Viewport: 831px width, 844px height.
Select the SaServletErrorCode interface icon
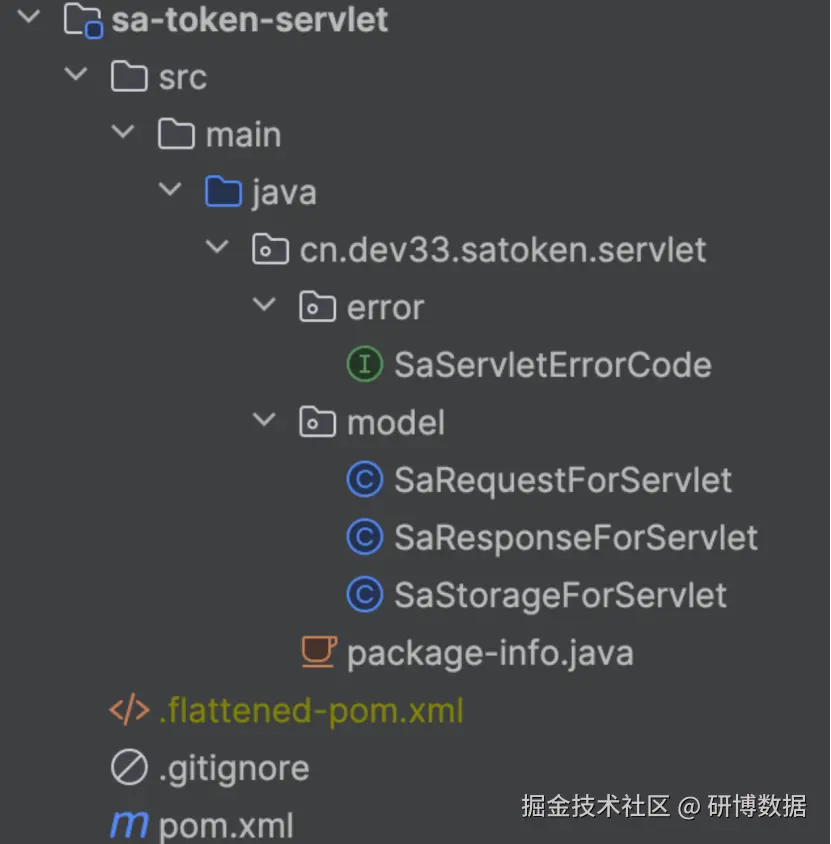[364, 364]
